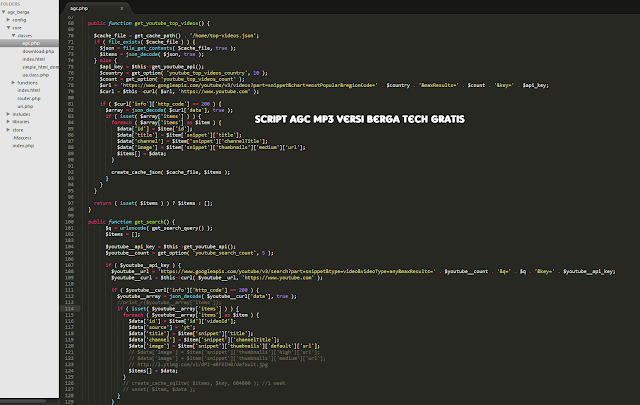Image resolution: width=640 pixels, height=405 pixels.
Task: Expand the libraries folder
Action: point(8,122)
